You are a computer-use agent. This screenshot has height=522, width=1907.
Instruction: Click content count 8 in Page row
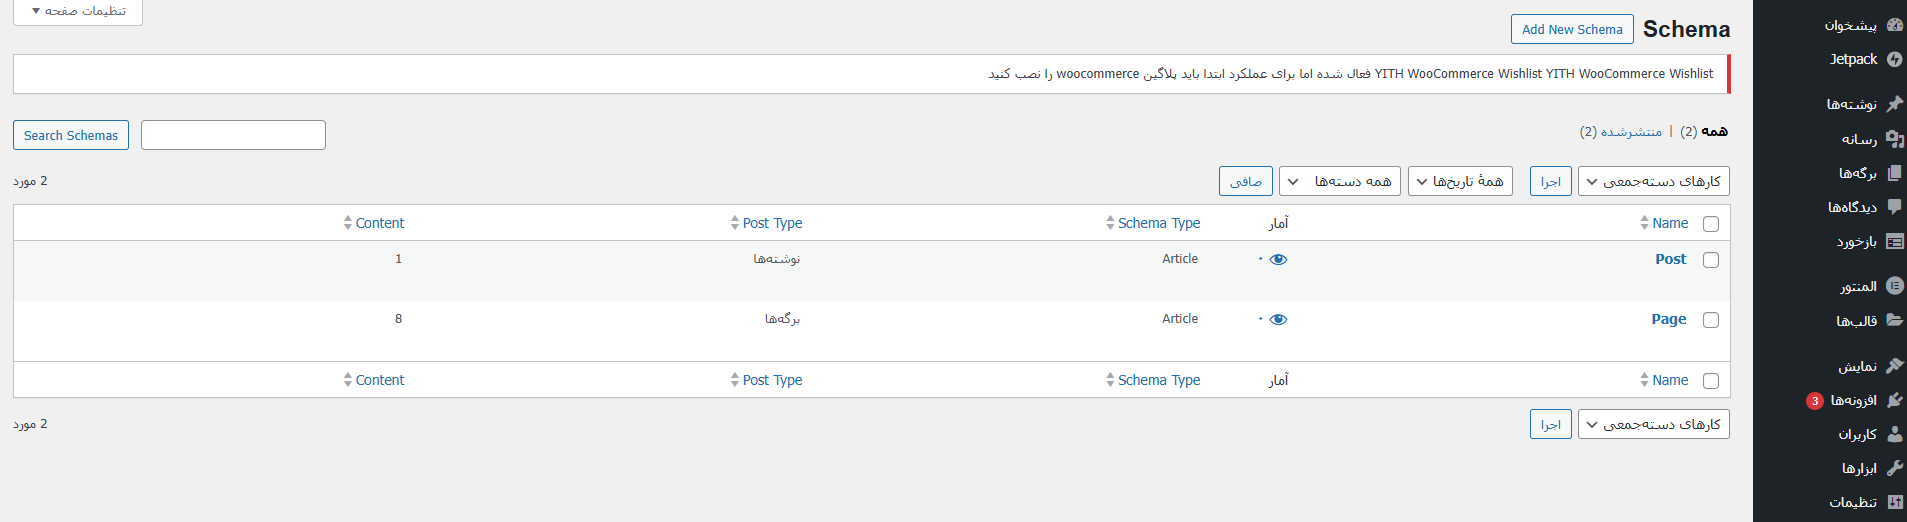pyautogui.click(x=398, y=319)
